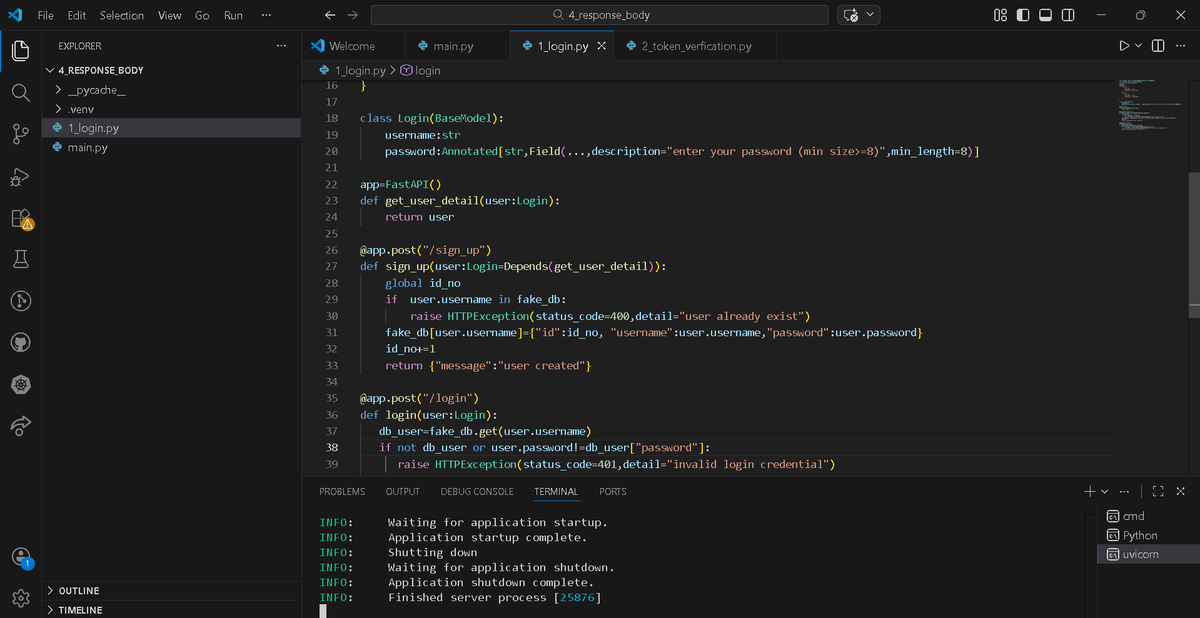Image resolution: width=1200 pixels, height=618 pixels.
Task: Open the Testing flask icon view
Action: 21,259
